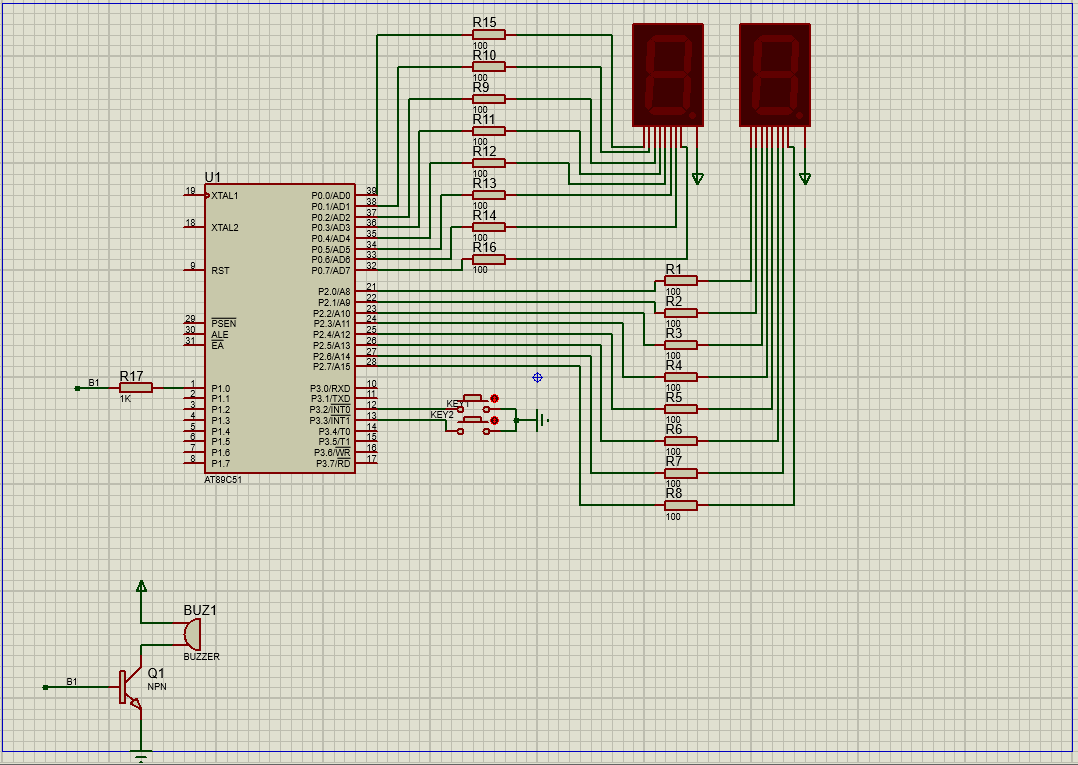1078x765 pixels.
Task: Select the ground terminal below Q1 emitter
Action: 141,756
